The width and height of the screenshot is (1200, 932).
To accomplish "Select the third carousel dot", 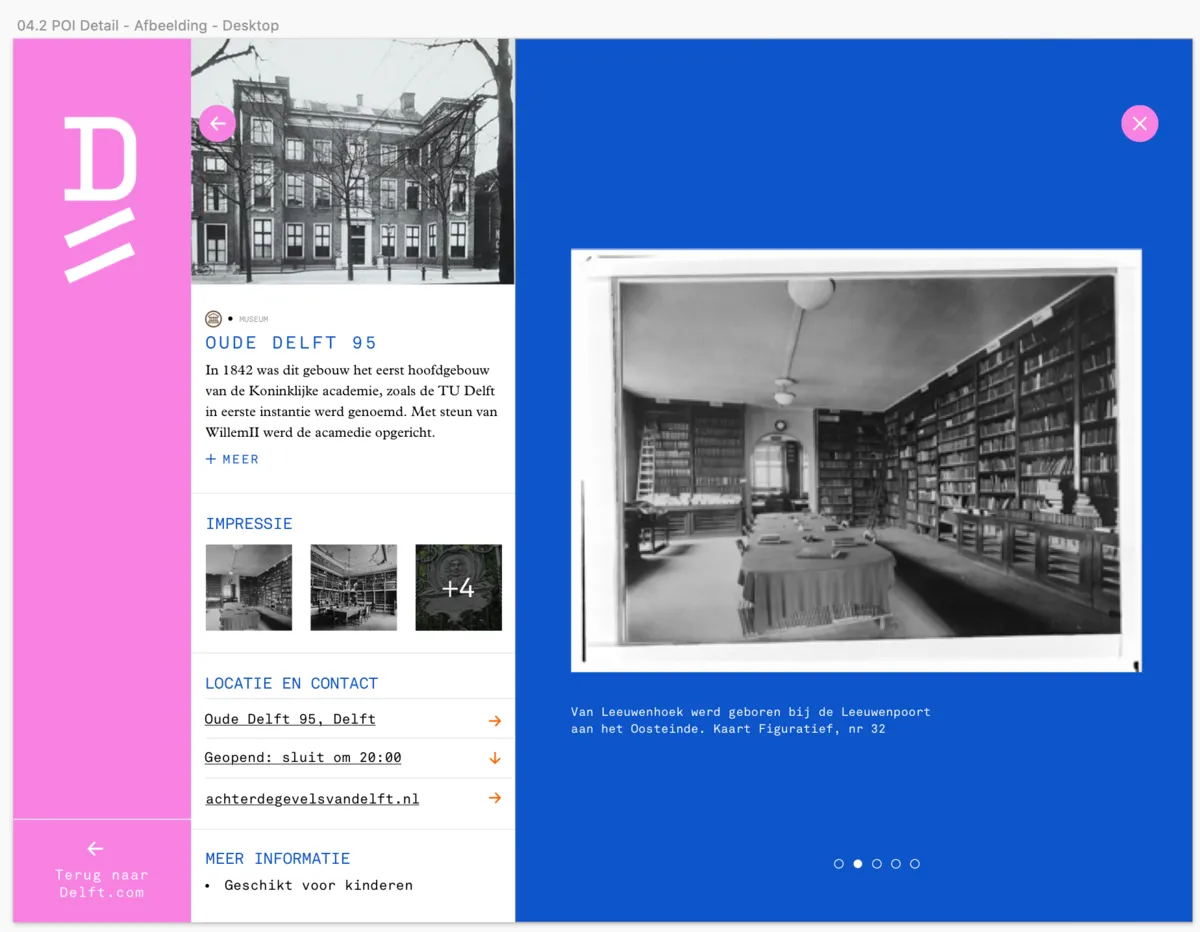I will [877, 864].
